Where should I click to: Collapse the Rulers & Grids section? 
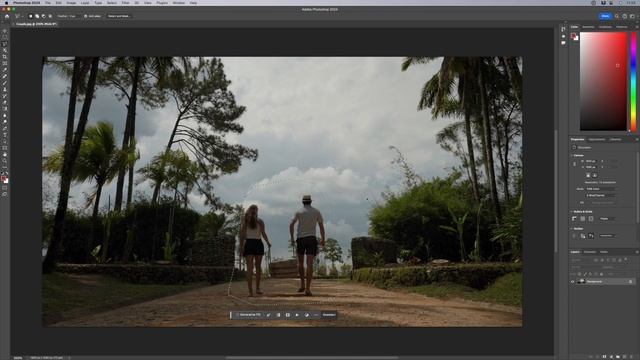[571, 212]
